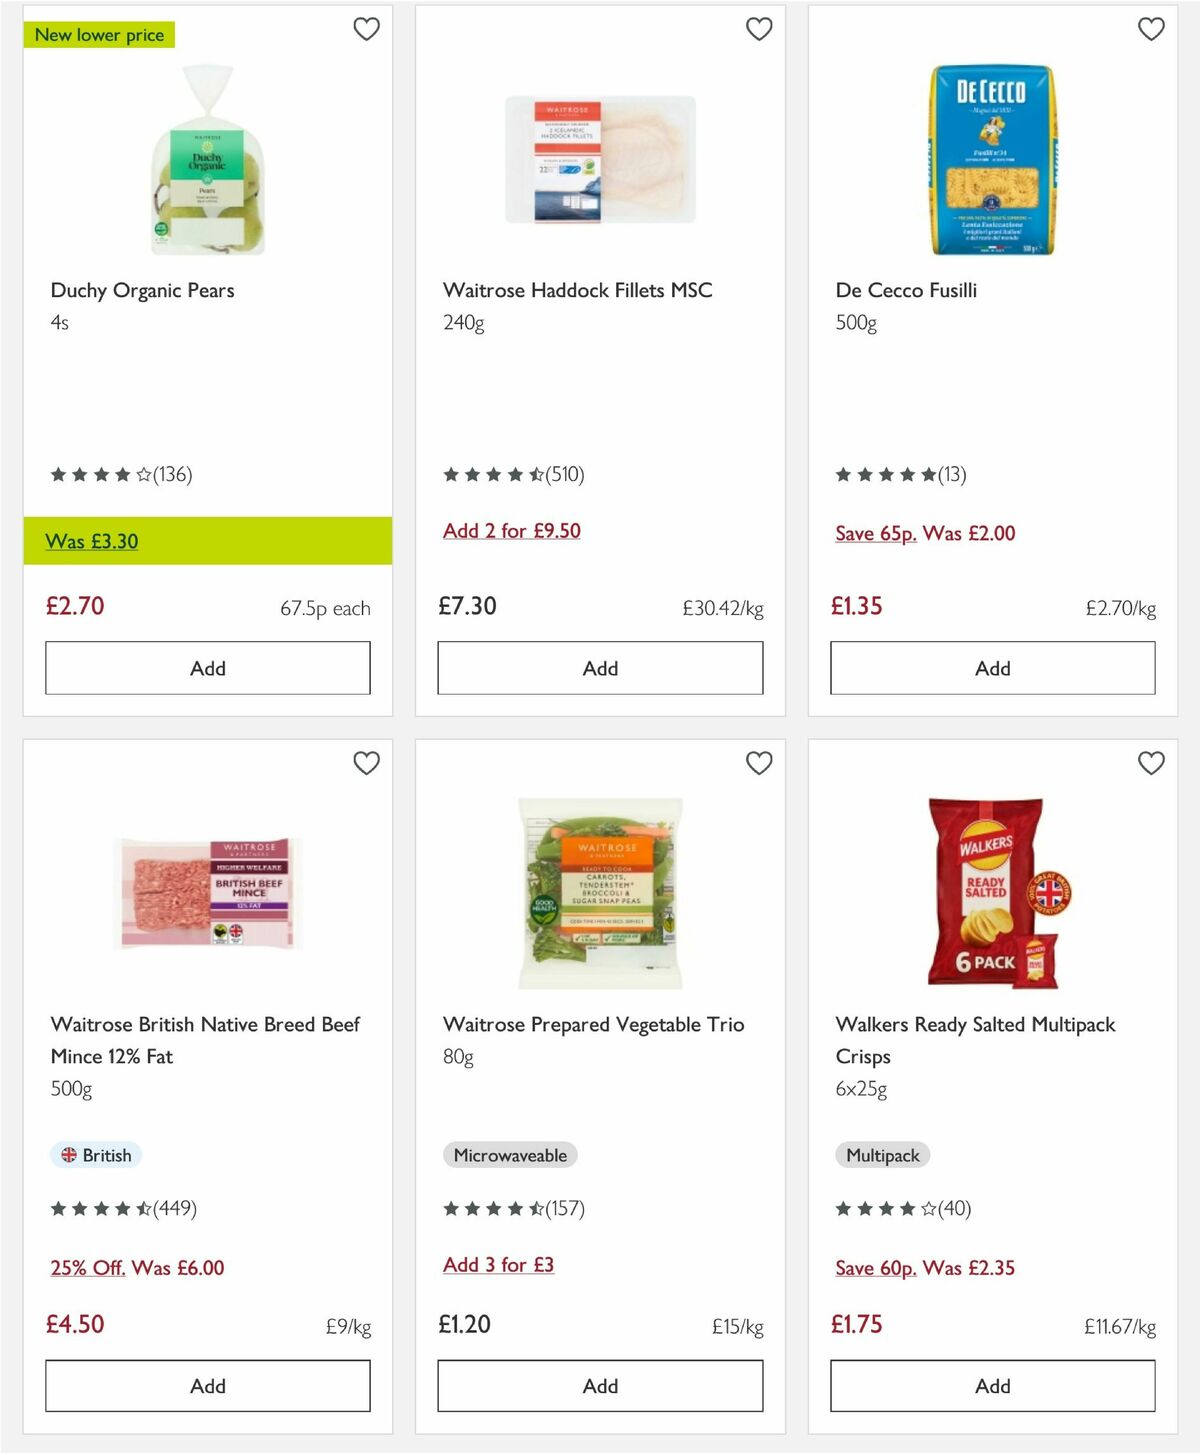Screen dimensions: 1200x1455
Task: Toggle favourite on Prepared Vegetable Trio
Action: (x=759, y=762)
